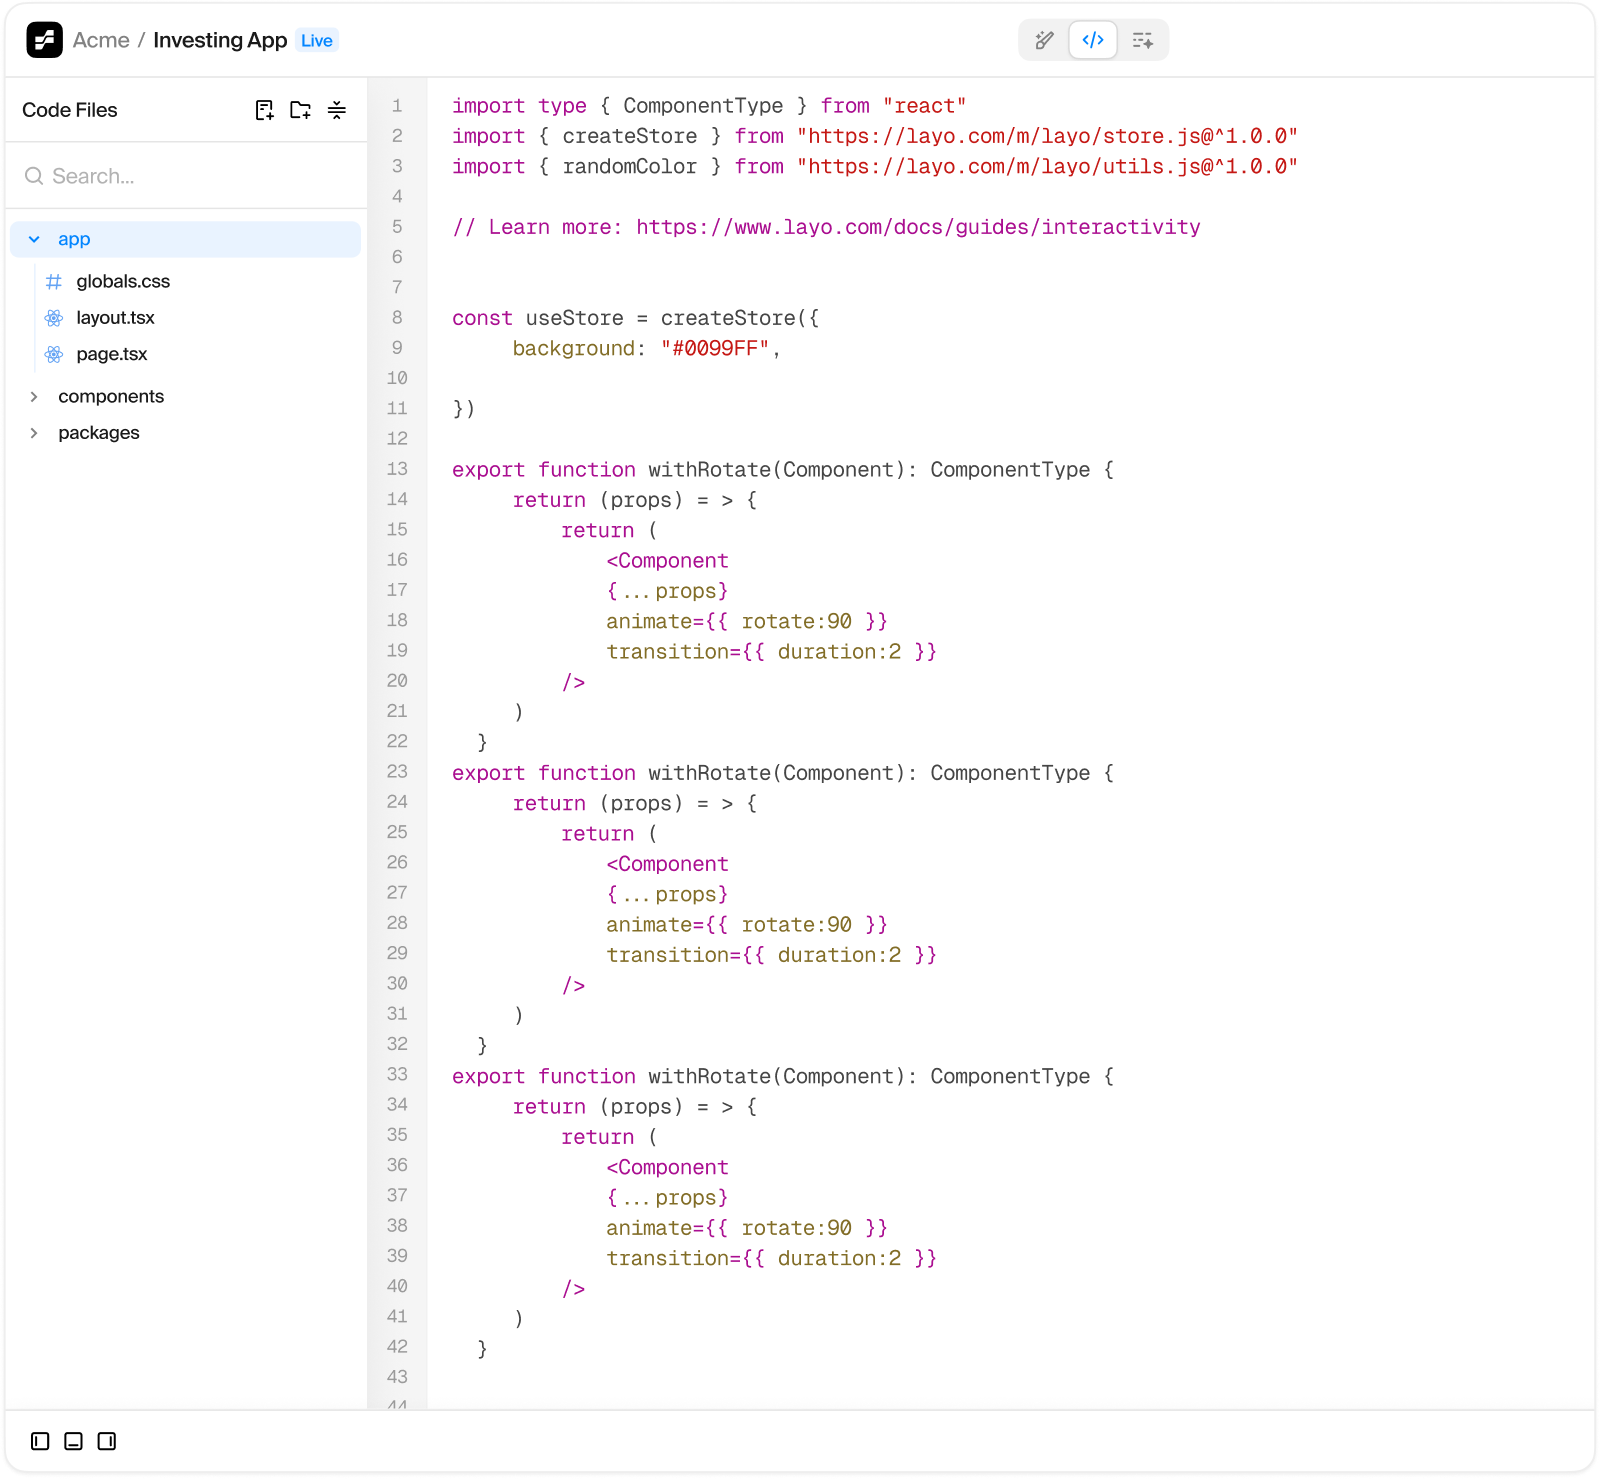Click the Layo logo icon

tap(44, 40)
